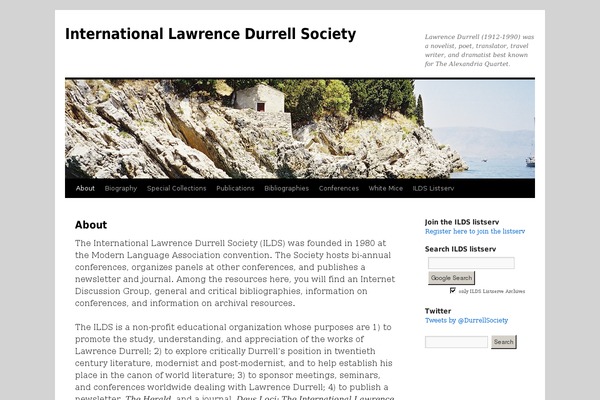Click the Twitter sidebar heading
The width and height of the screenshot is (600, 400).
(438, 311)
